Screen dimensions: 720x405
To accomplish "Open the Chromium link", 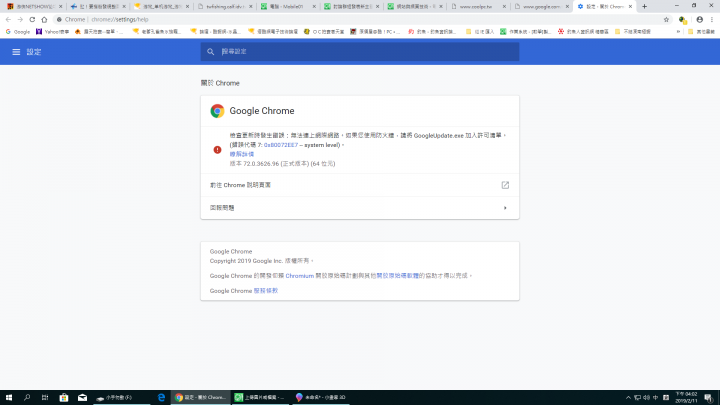I will point(299,276).
